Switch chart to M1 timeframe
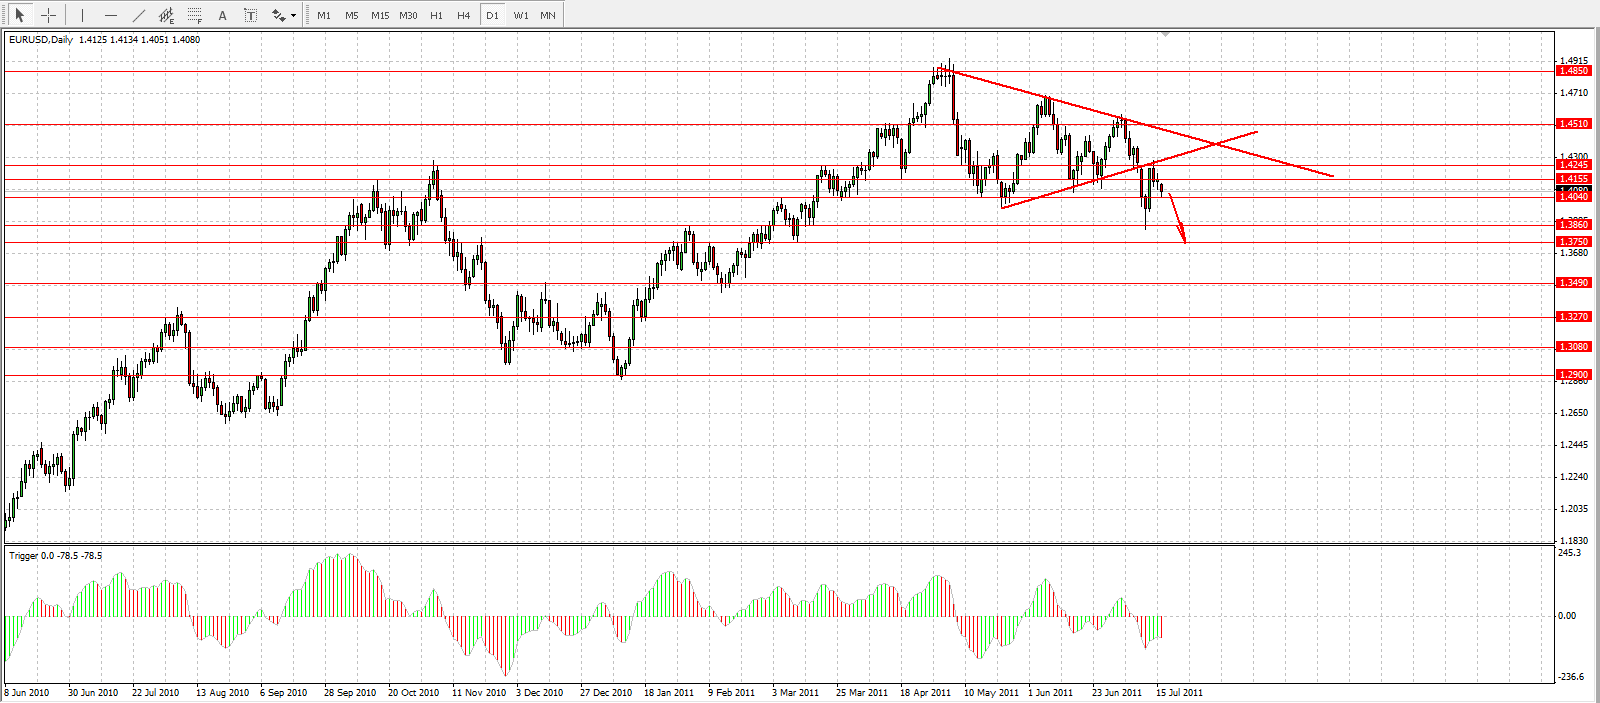The height and width of the screenshot is (703, 1600). pos(324,15)
